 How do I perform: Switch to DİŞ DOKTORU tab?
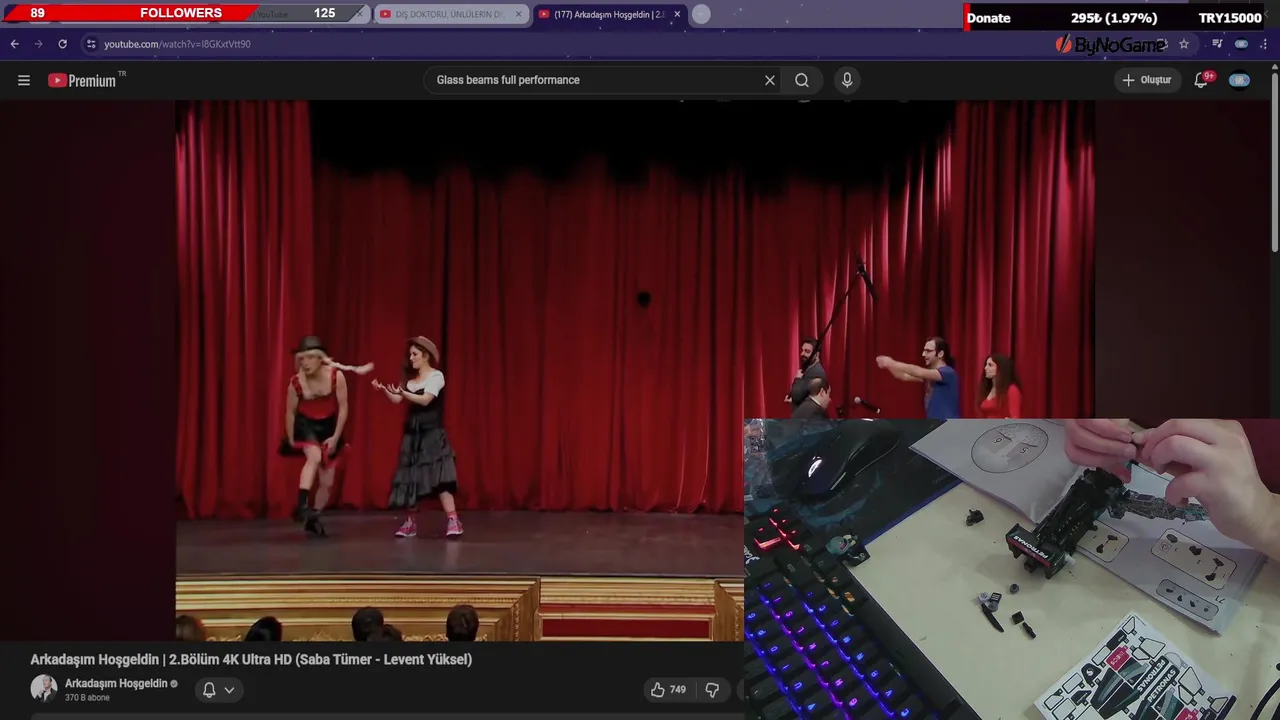click(449, 14)
